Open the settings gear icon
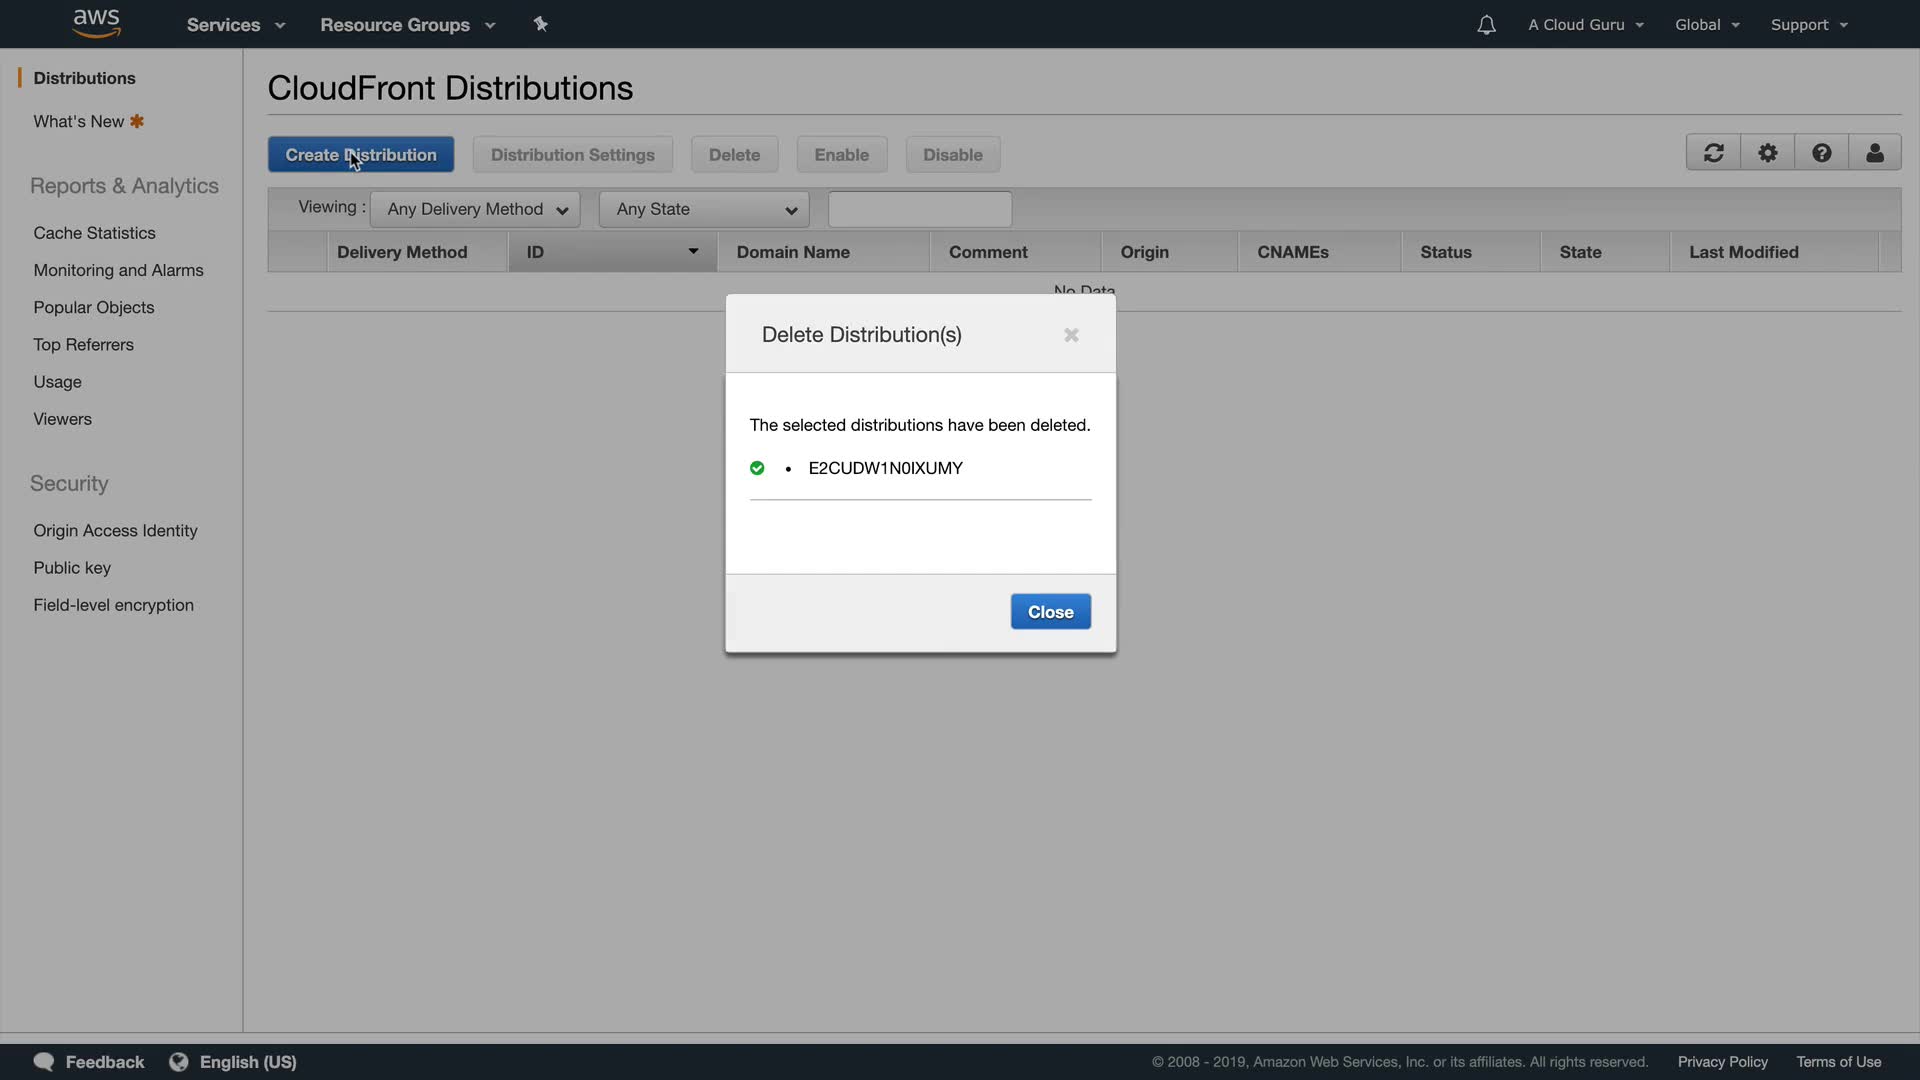 (1767, 153)
